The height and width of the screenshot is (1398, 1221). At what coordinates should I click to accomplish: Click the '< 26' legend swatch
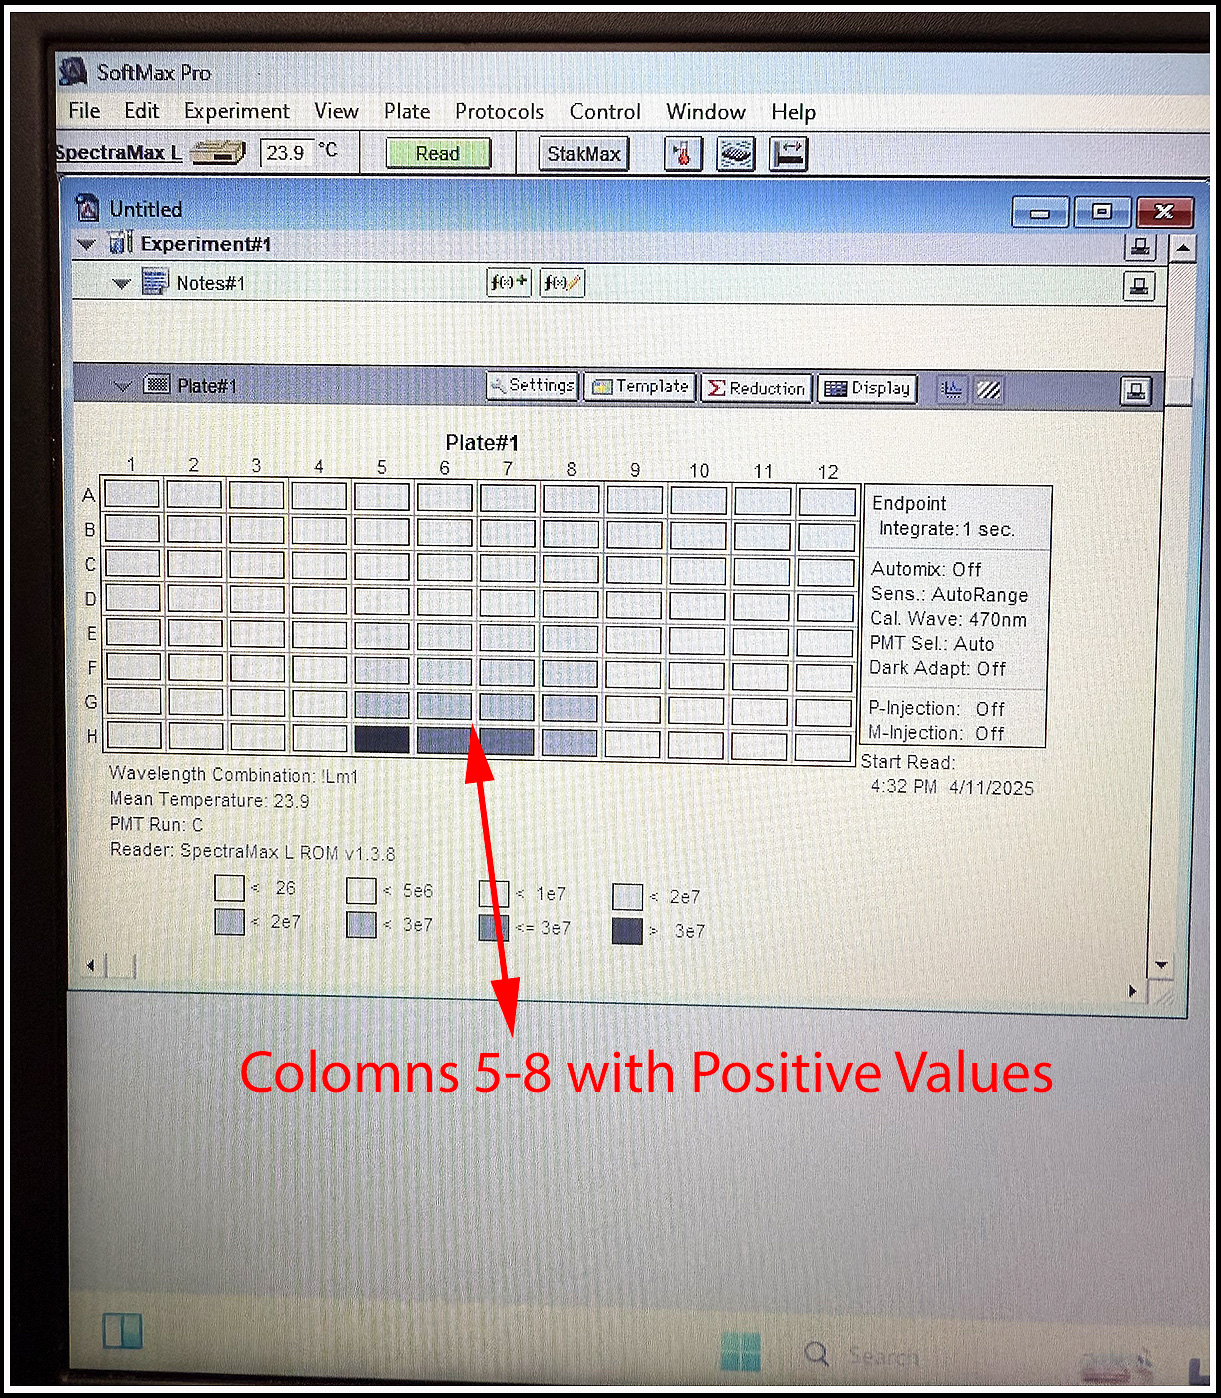(229, 888)
